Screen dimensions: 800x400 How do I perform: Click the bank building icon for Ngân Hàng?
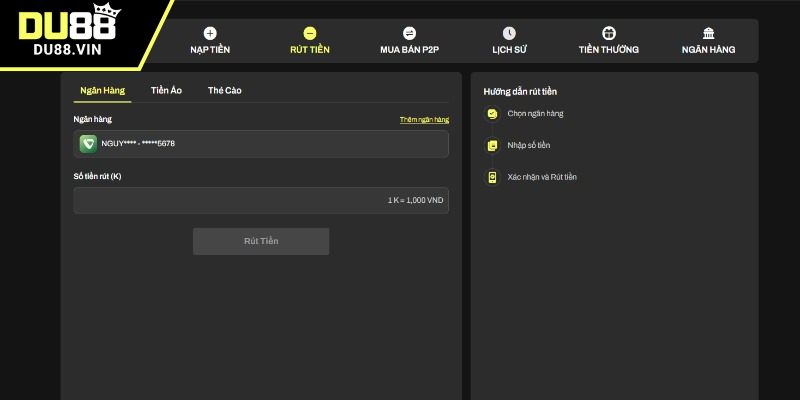click(x=708, y=33)
